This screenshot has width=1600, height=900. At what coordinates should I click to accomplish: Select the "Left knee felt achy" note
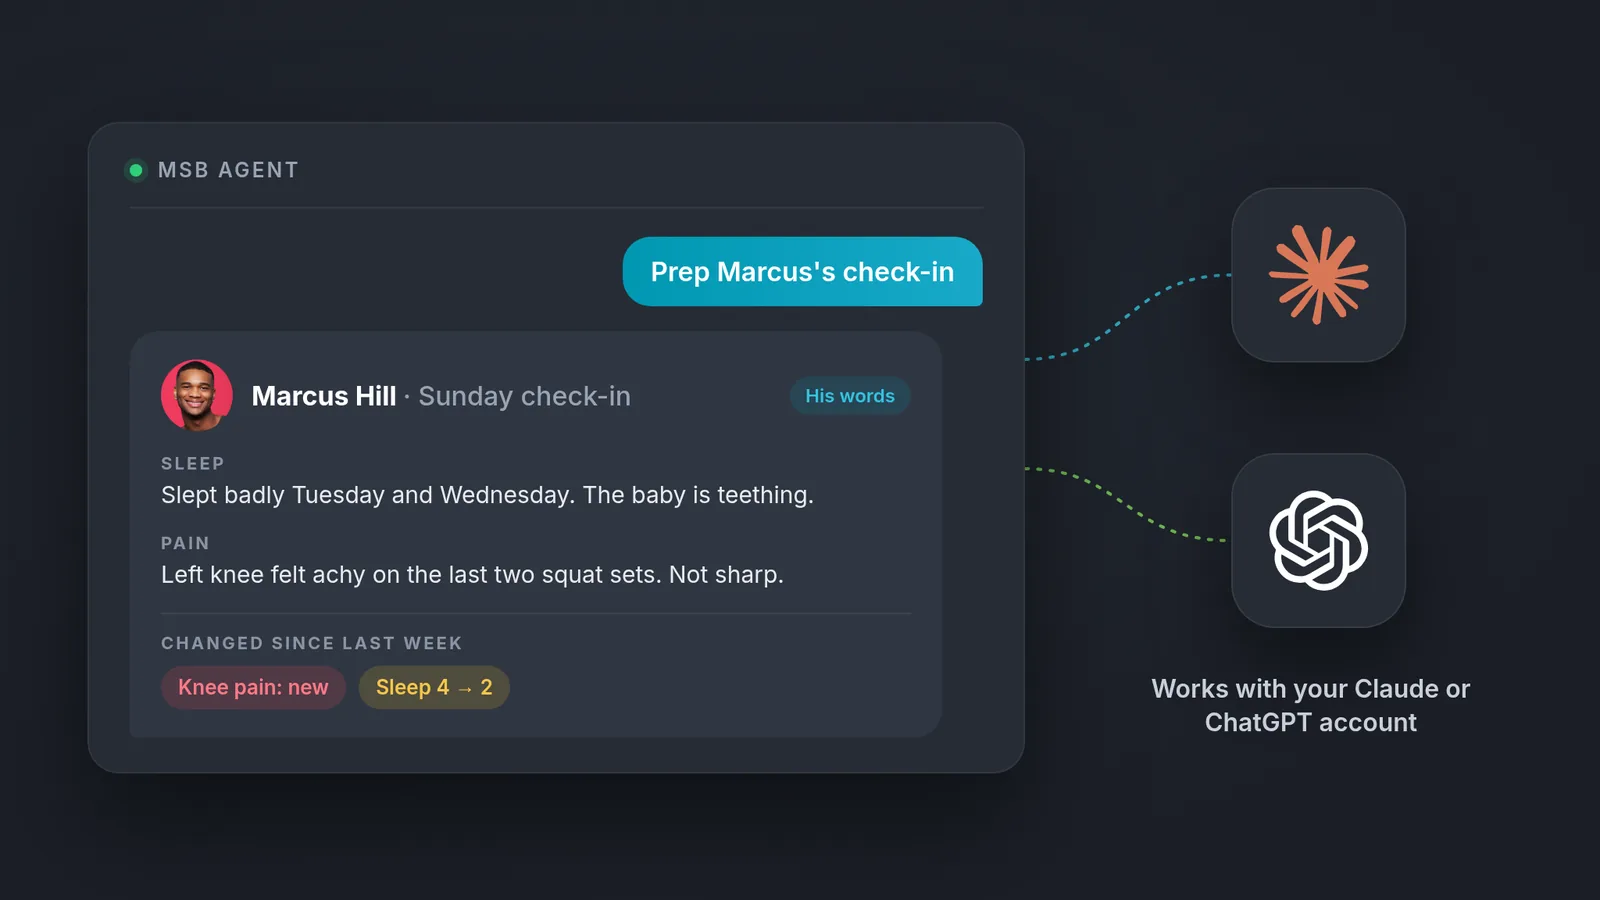click(x=472, y=575)
